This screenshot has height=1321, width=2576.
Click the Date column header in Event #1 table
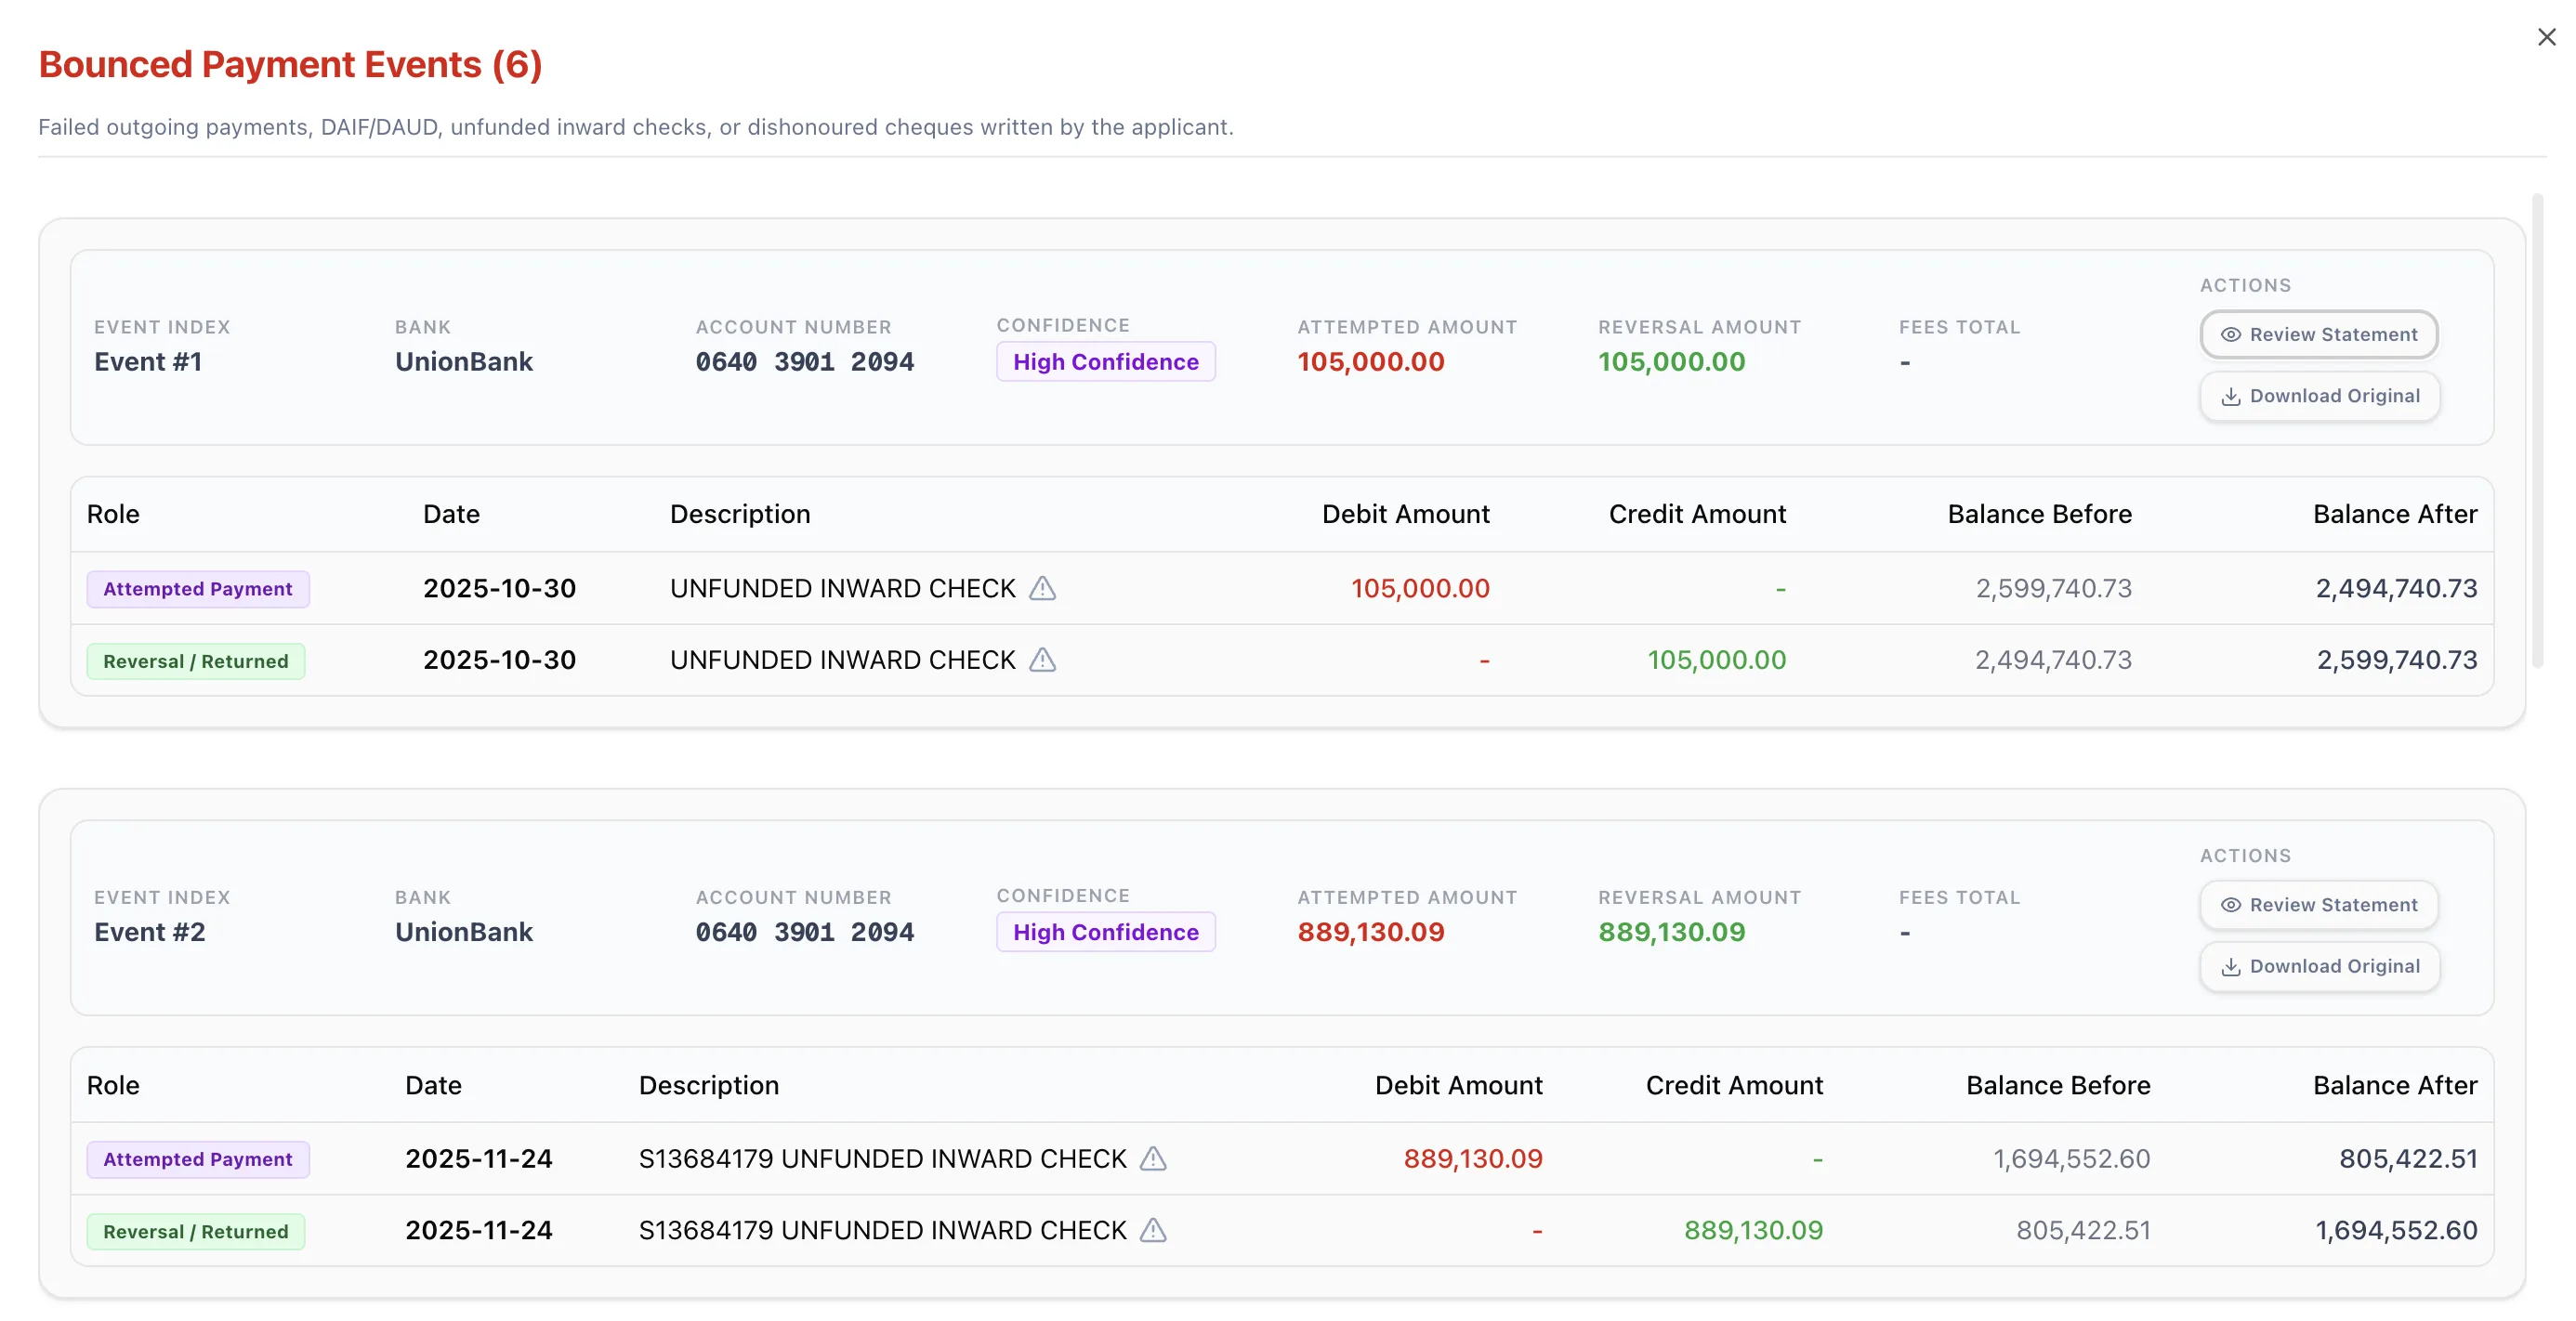click(x=451, y=514)
